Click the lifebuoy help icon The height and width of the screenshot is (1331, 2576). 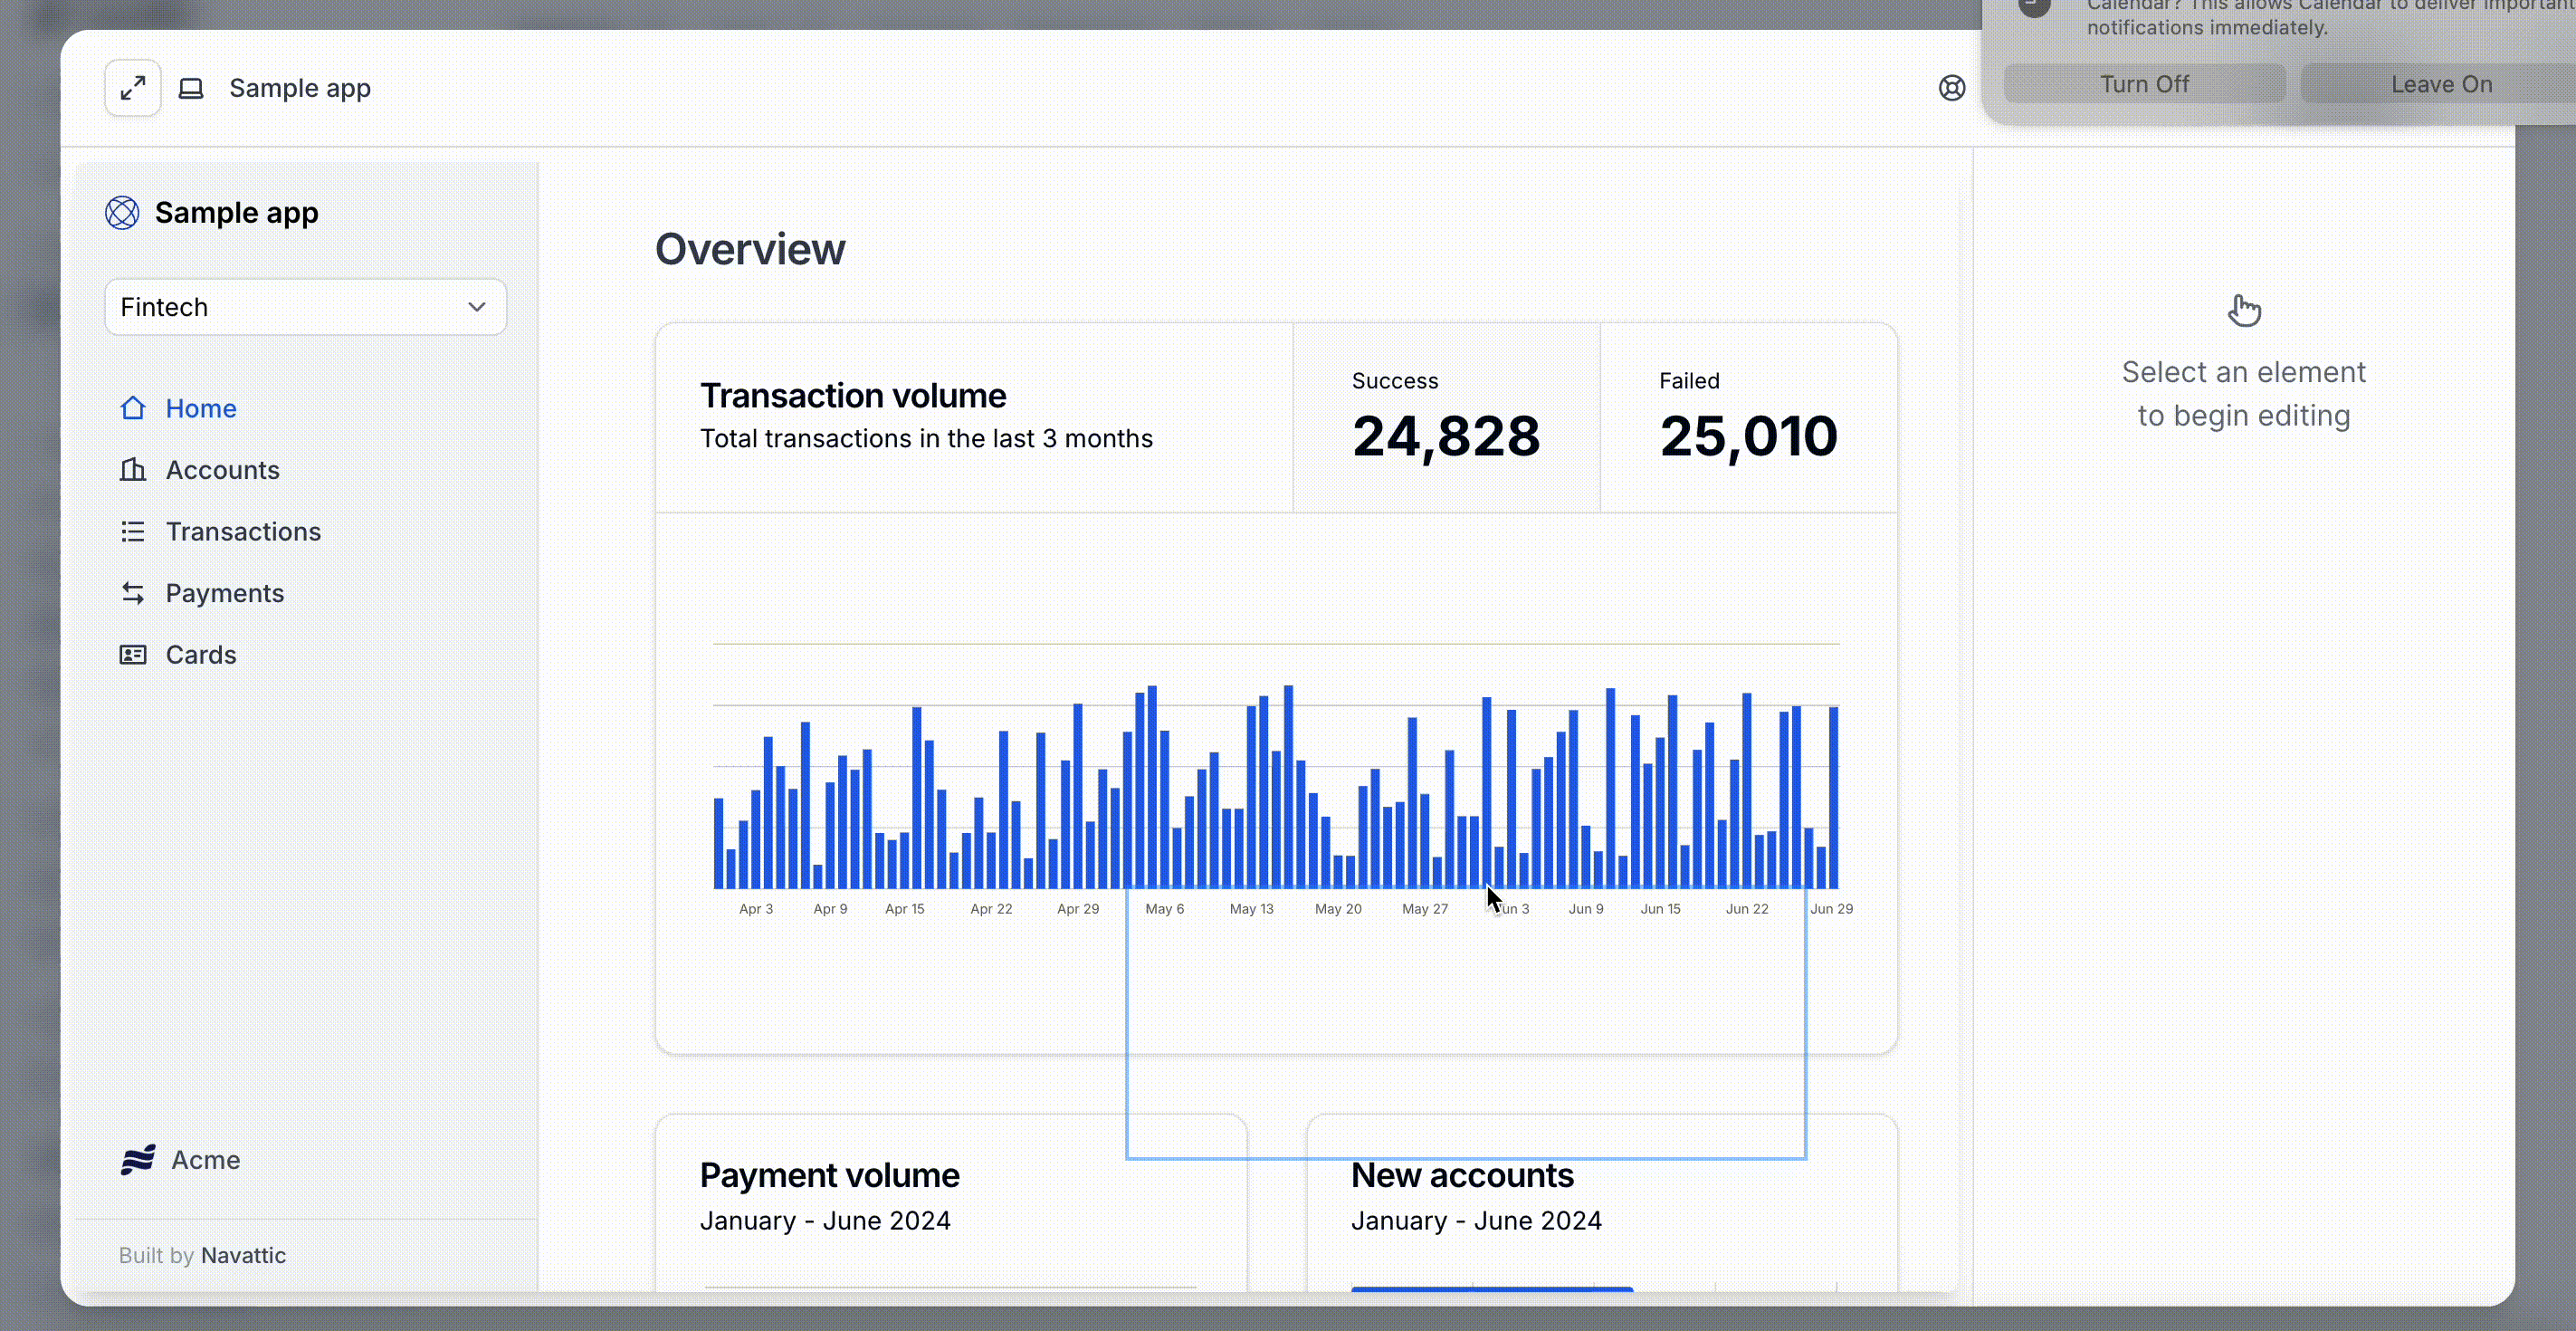pyautogui.click(x=1951, y=88)
